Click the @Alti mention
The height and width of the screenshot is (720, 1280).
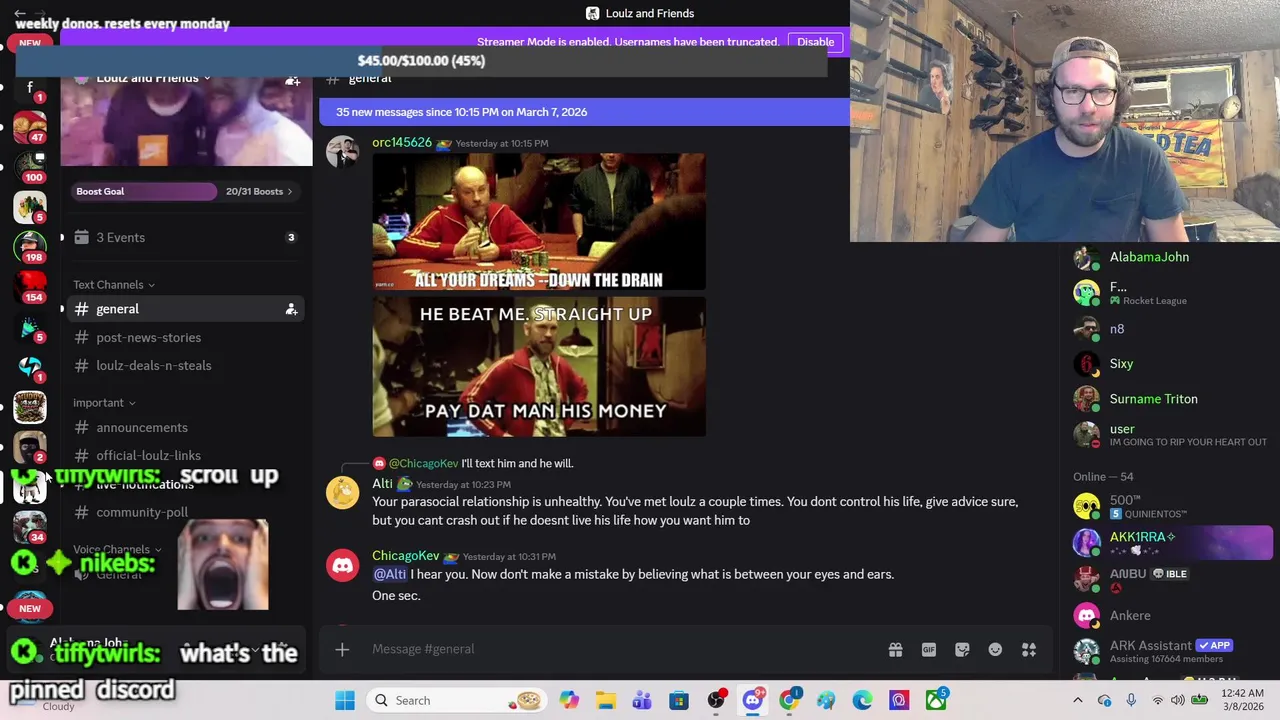click(x=389, y=574)
